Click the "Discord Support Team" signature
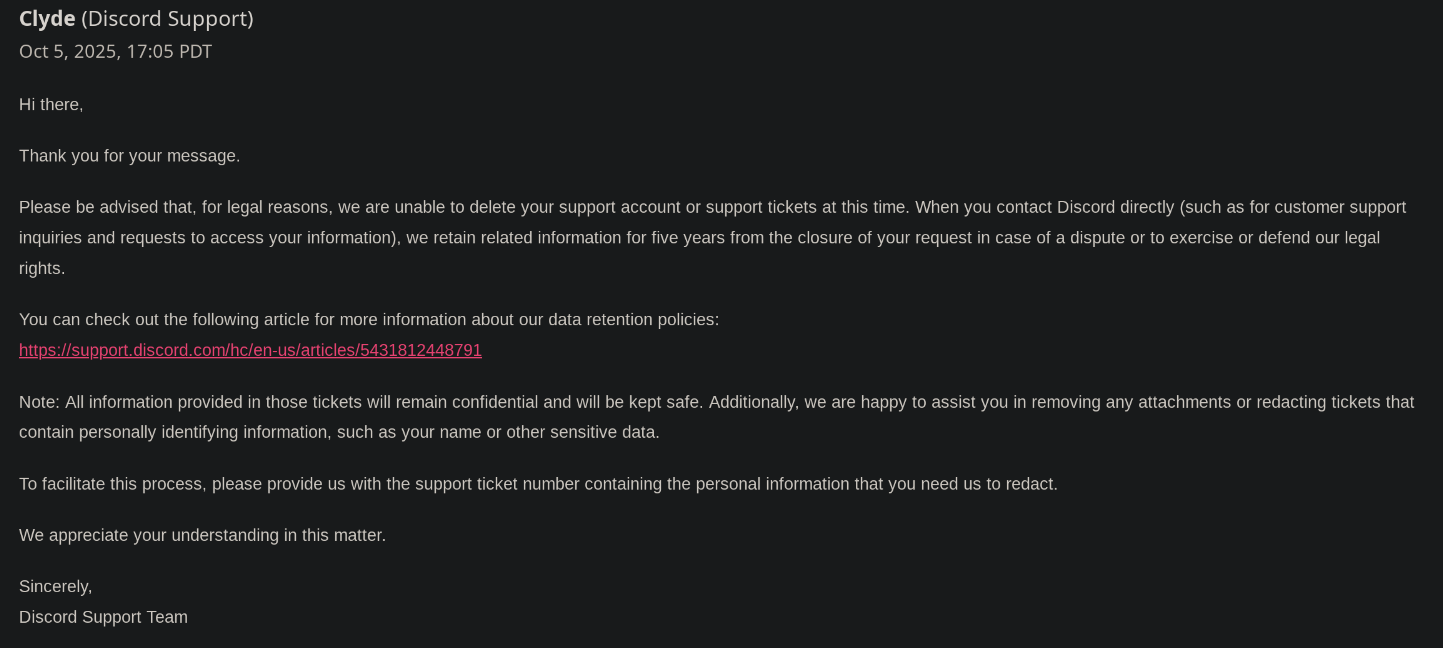The height and width of the screenshot is (648, 1443). [x=103, y=617]
